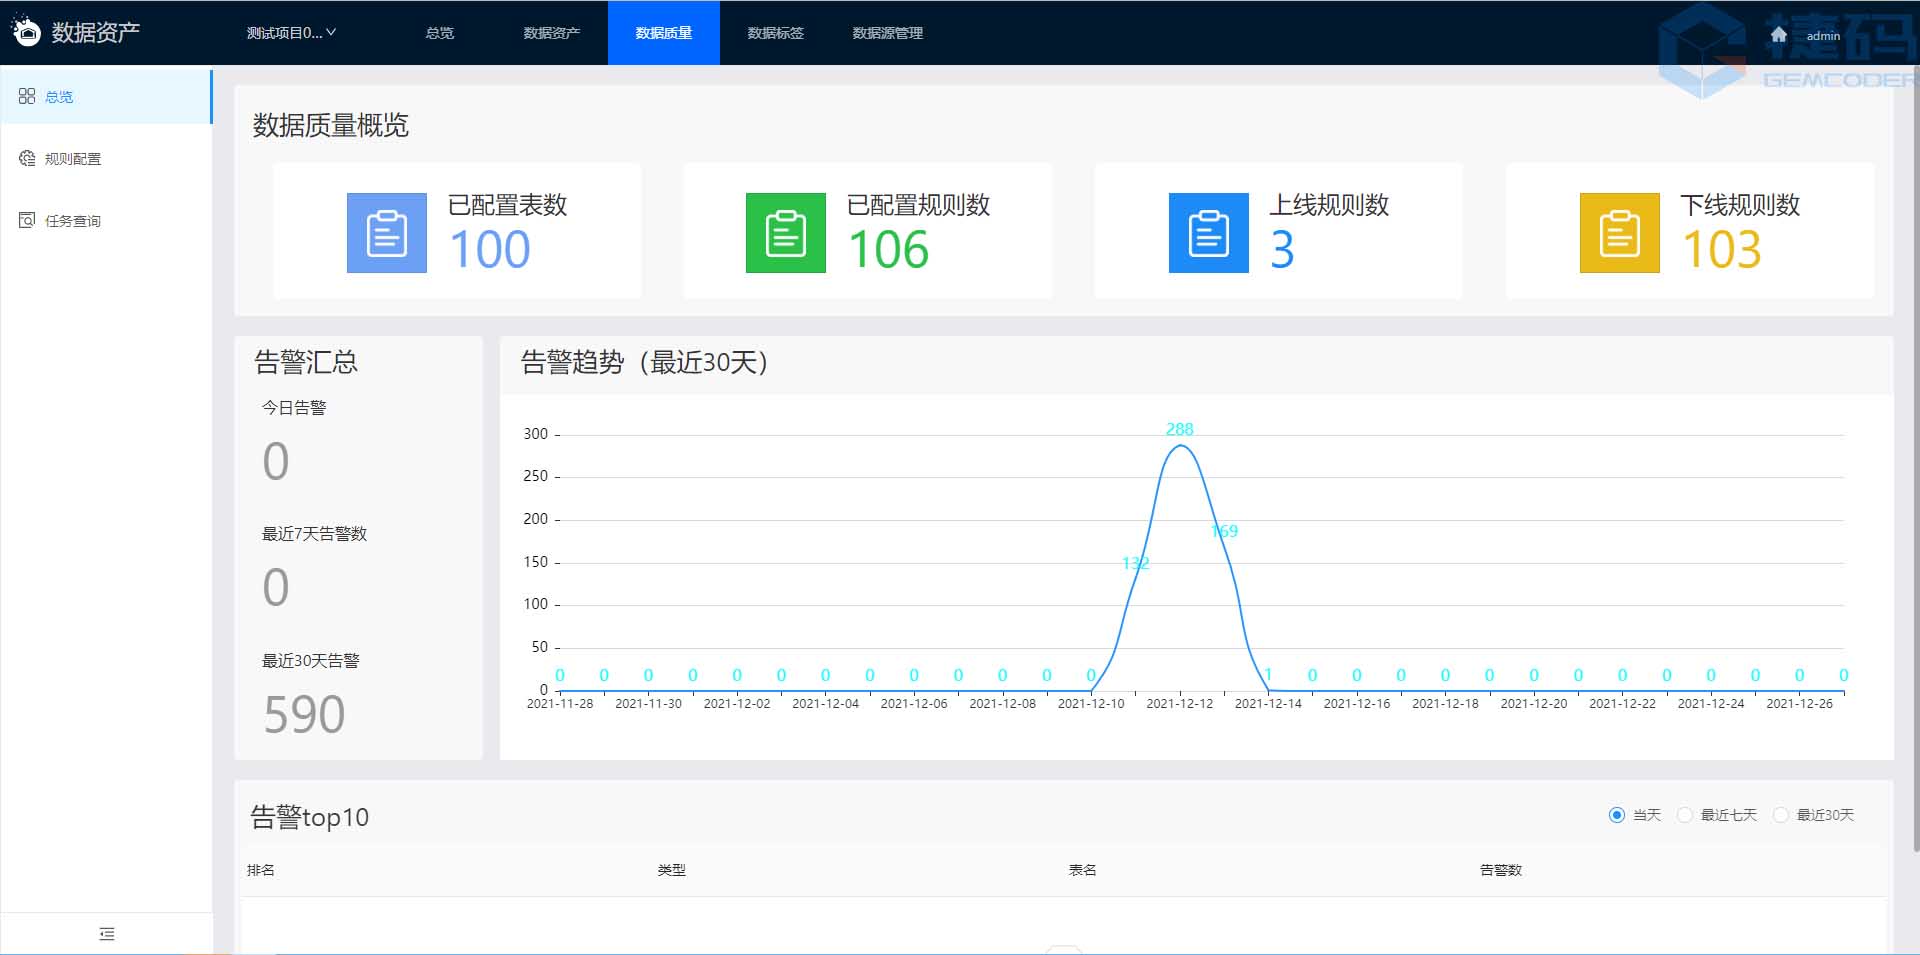This screenshot has width=1920, height=955.
Task: Open the 测试项目0... project dropdown
Action: click(x=291, y=33)
